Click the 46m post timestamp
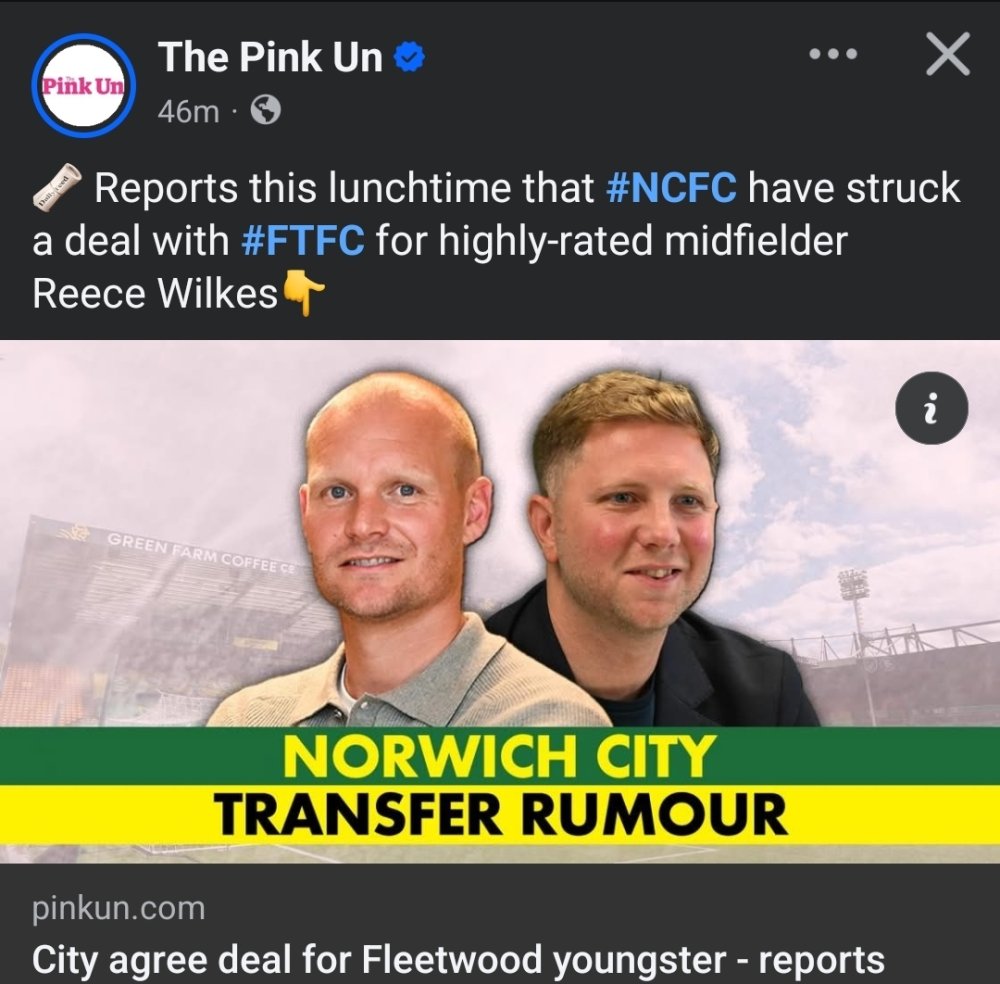The height and width of the screenshot is (984, 1000). click(189, 112)
